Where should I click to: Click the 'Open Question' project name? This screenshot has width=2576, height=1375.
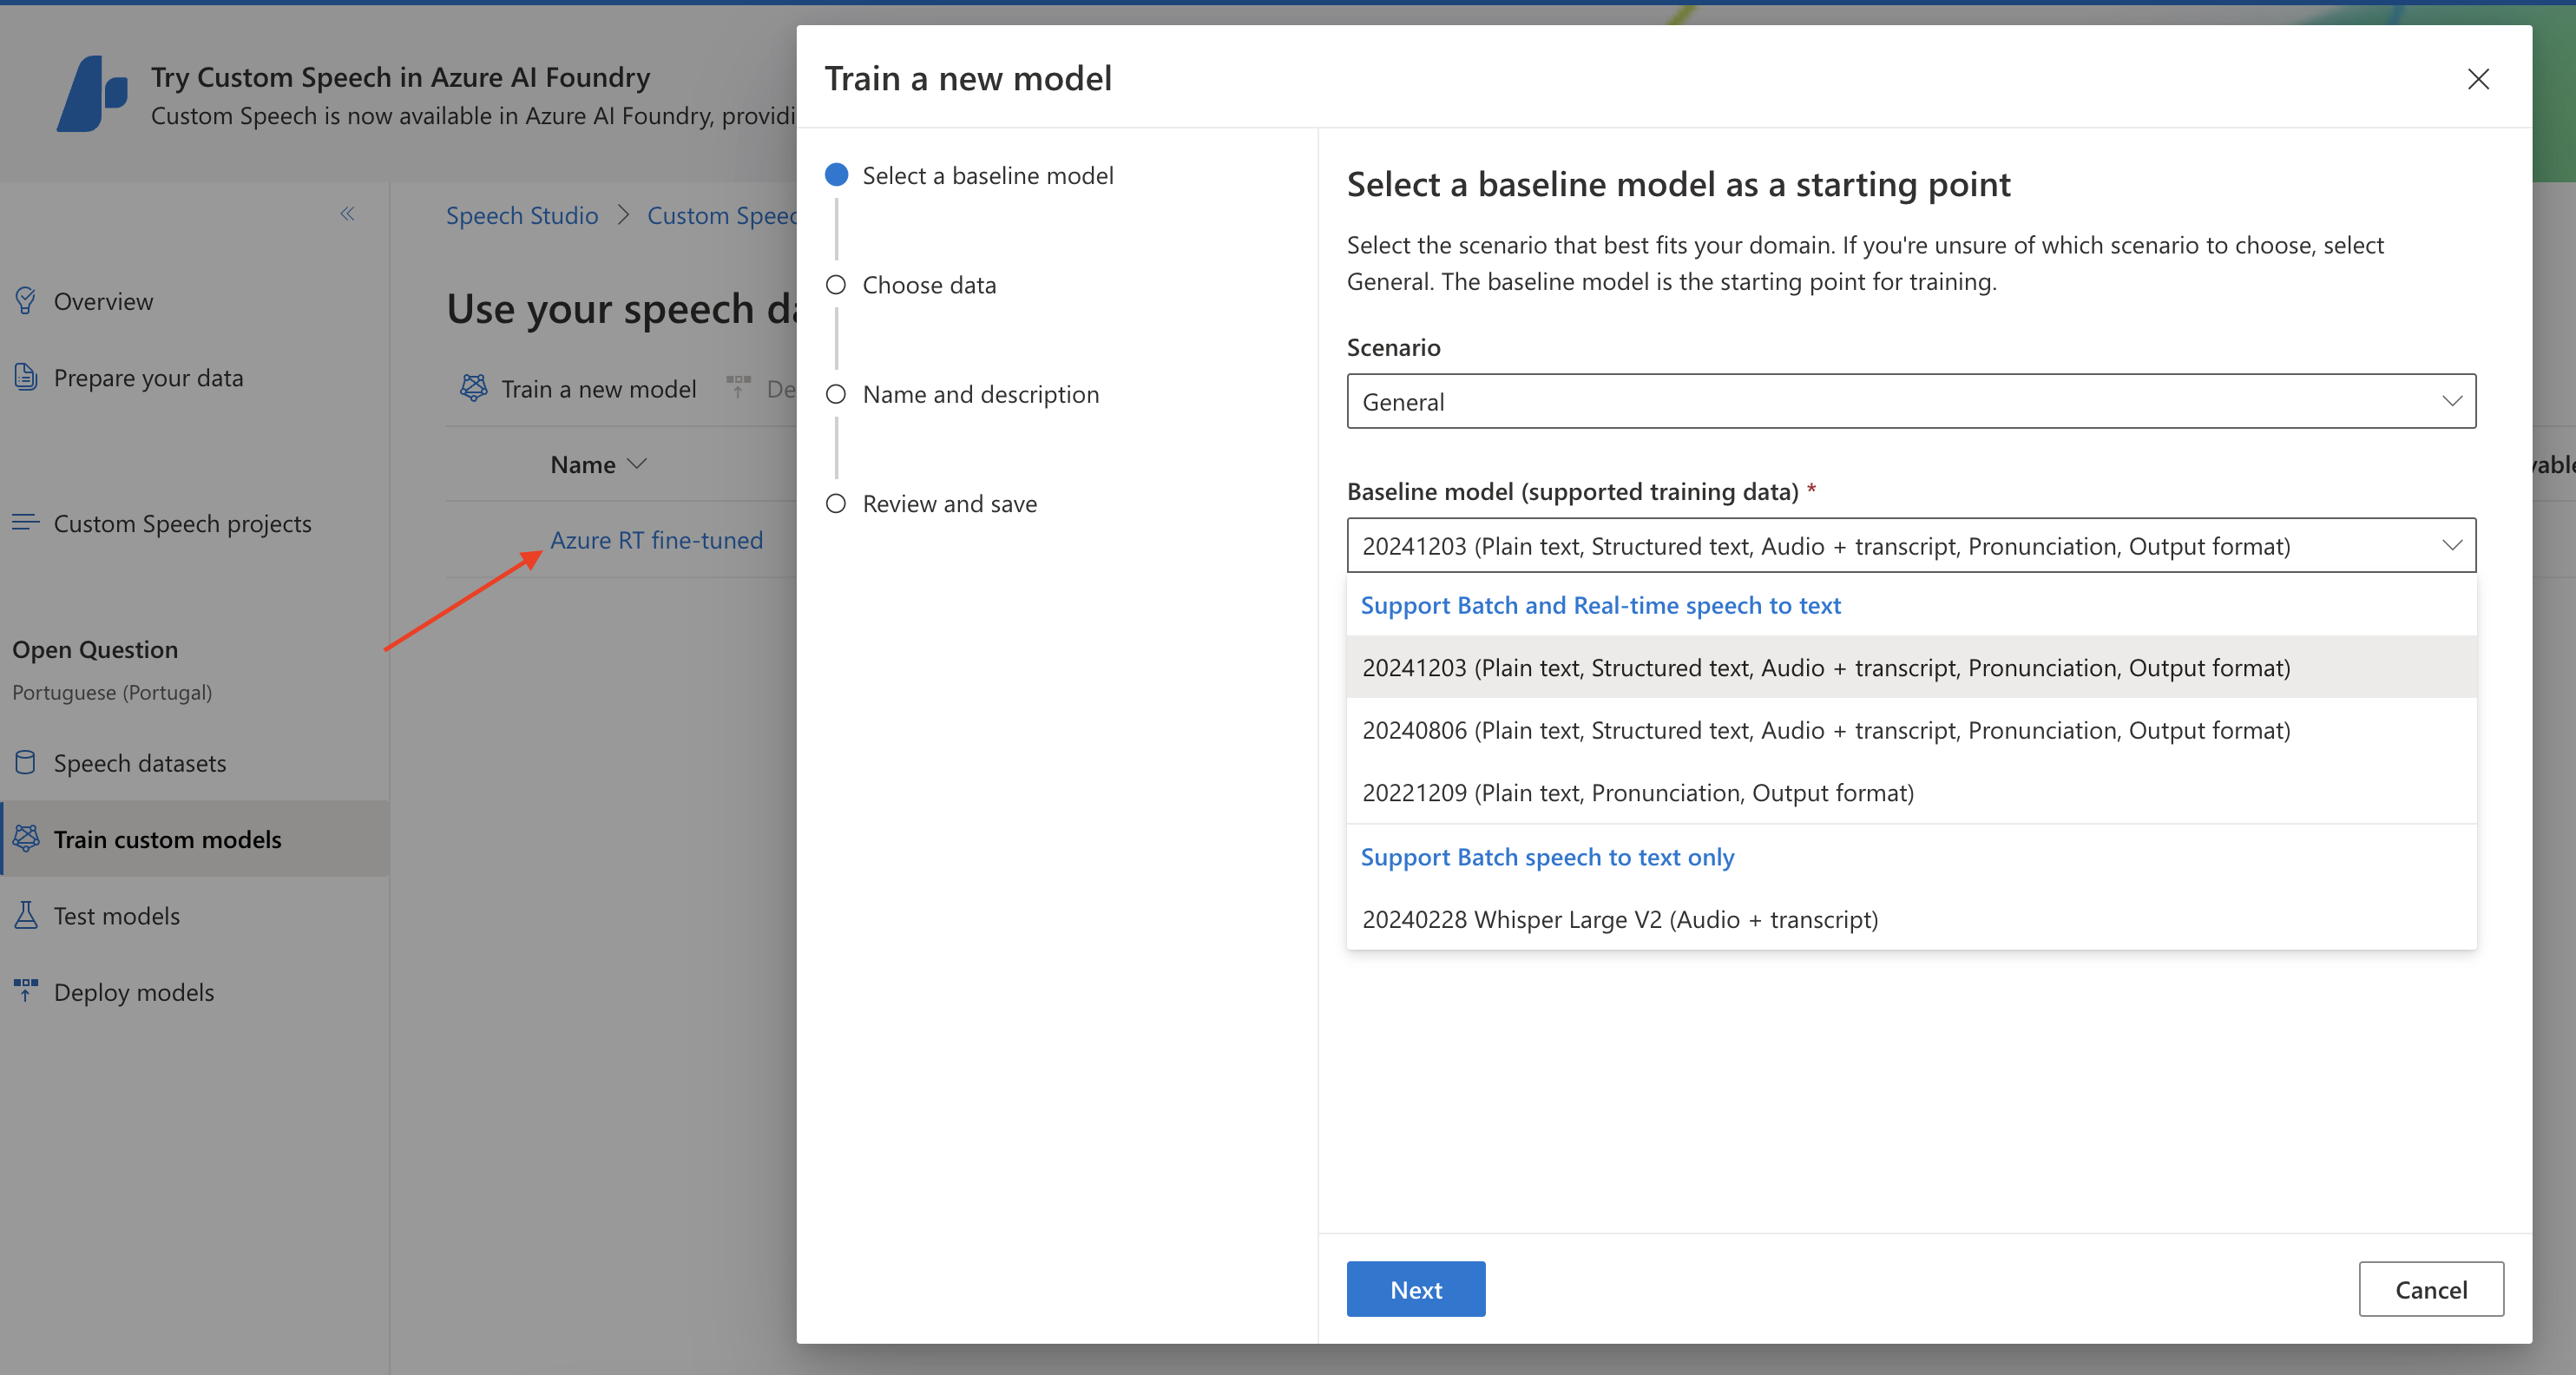coord(95,649)
